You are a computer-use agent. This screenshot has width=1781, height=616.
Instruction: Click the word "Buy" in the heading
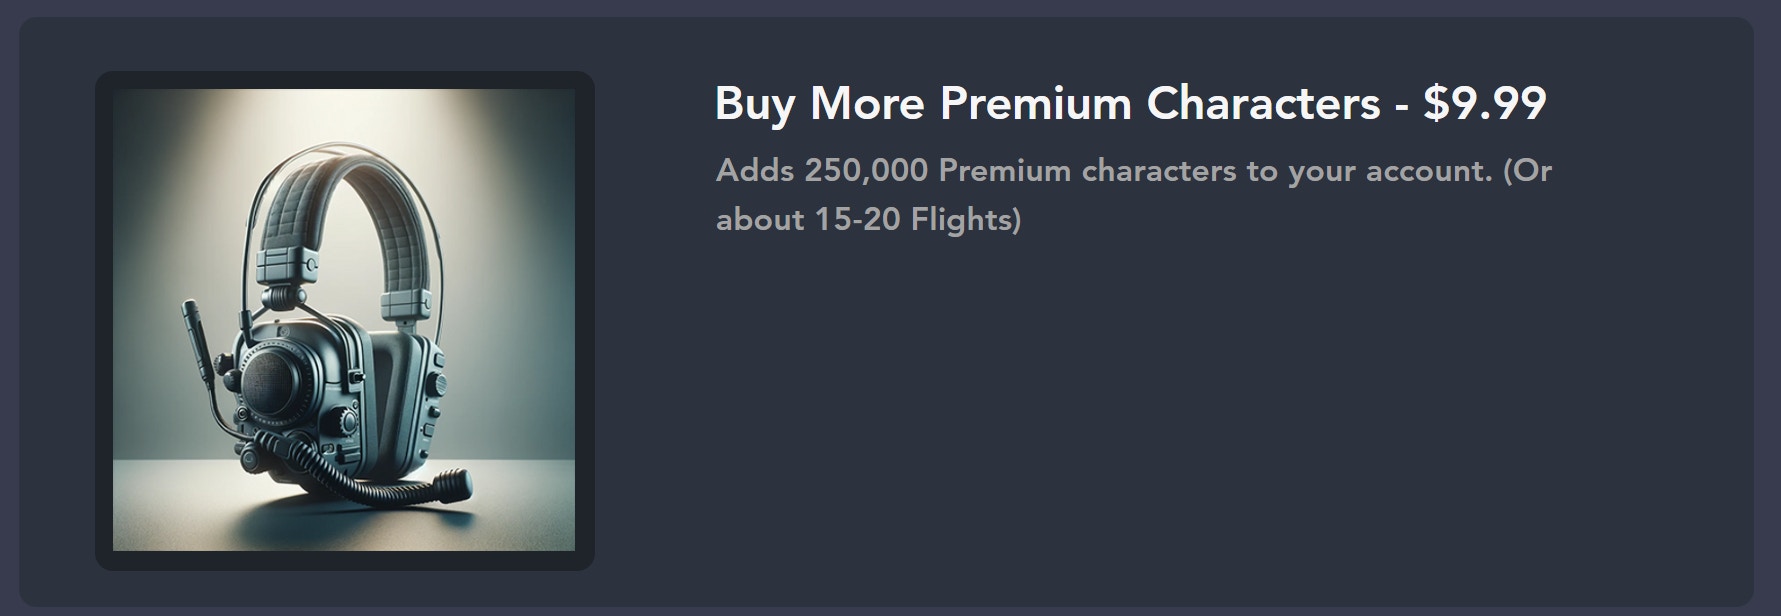pos(754,103)
